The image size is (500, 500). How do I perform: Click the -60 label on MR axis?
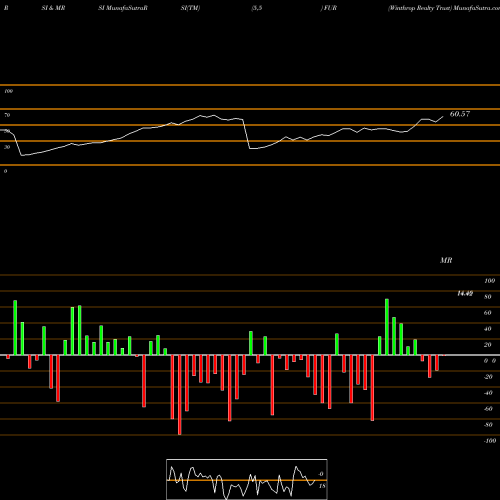[x=488, y=409]
